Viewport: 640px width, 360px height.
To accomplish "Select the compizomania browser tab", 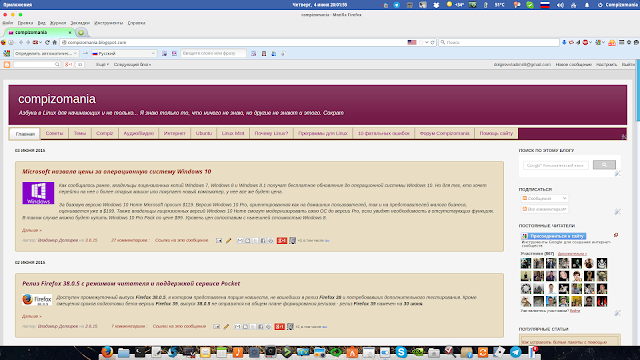I will (40, 32).
